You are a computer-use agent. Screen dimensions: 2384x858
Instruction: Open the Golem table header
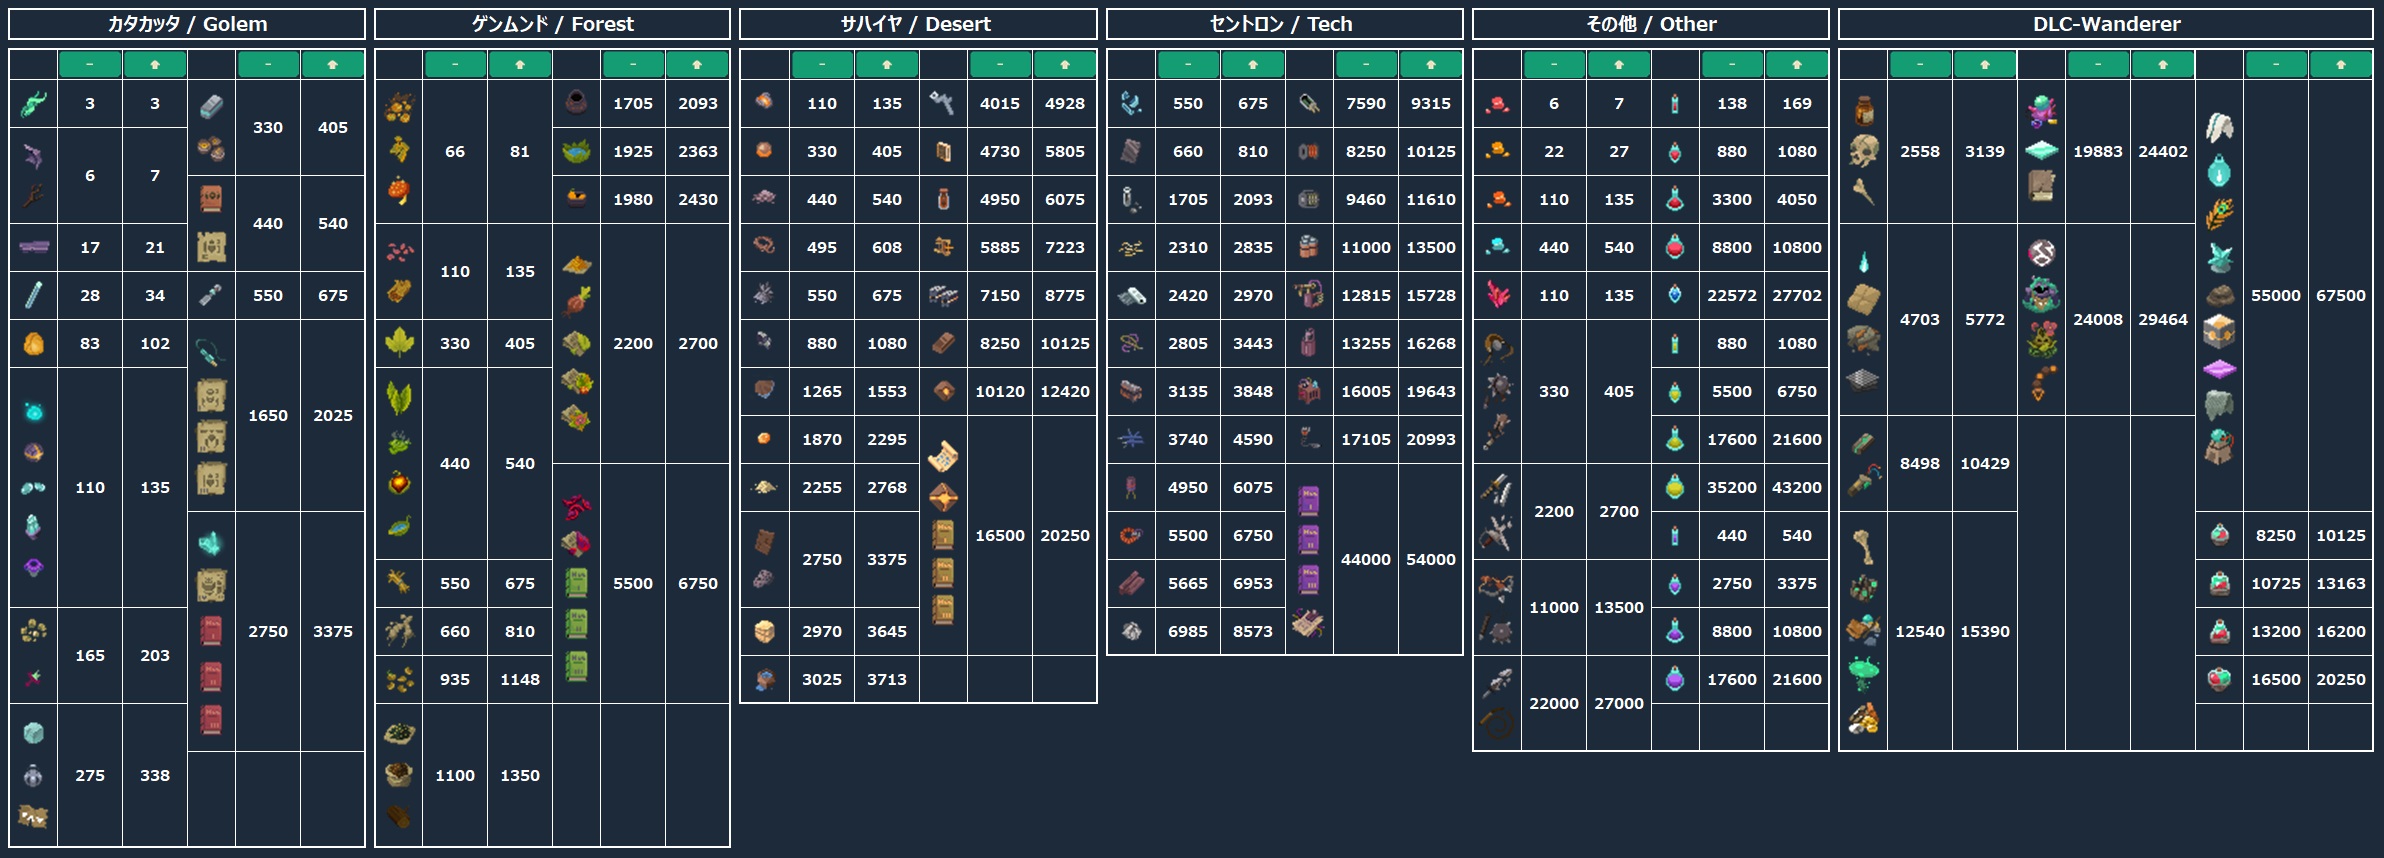187,24
